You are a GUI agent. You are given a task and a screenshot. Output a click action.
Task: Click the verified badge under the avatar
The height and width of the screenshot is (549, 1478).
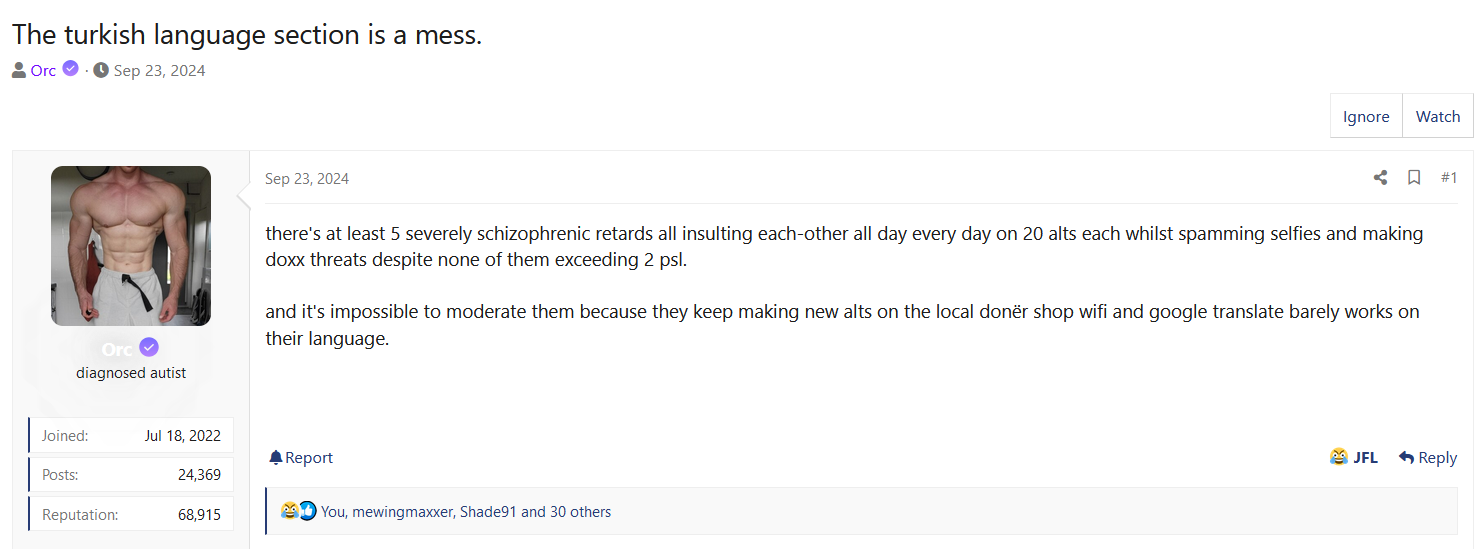coord(149,348)
